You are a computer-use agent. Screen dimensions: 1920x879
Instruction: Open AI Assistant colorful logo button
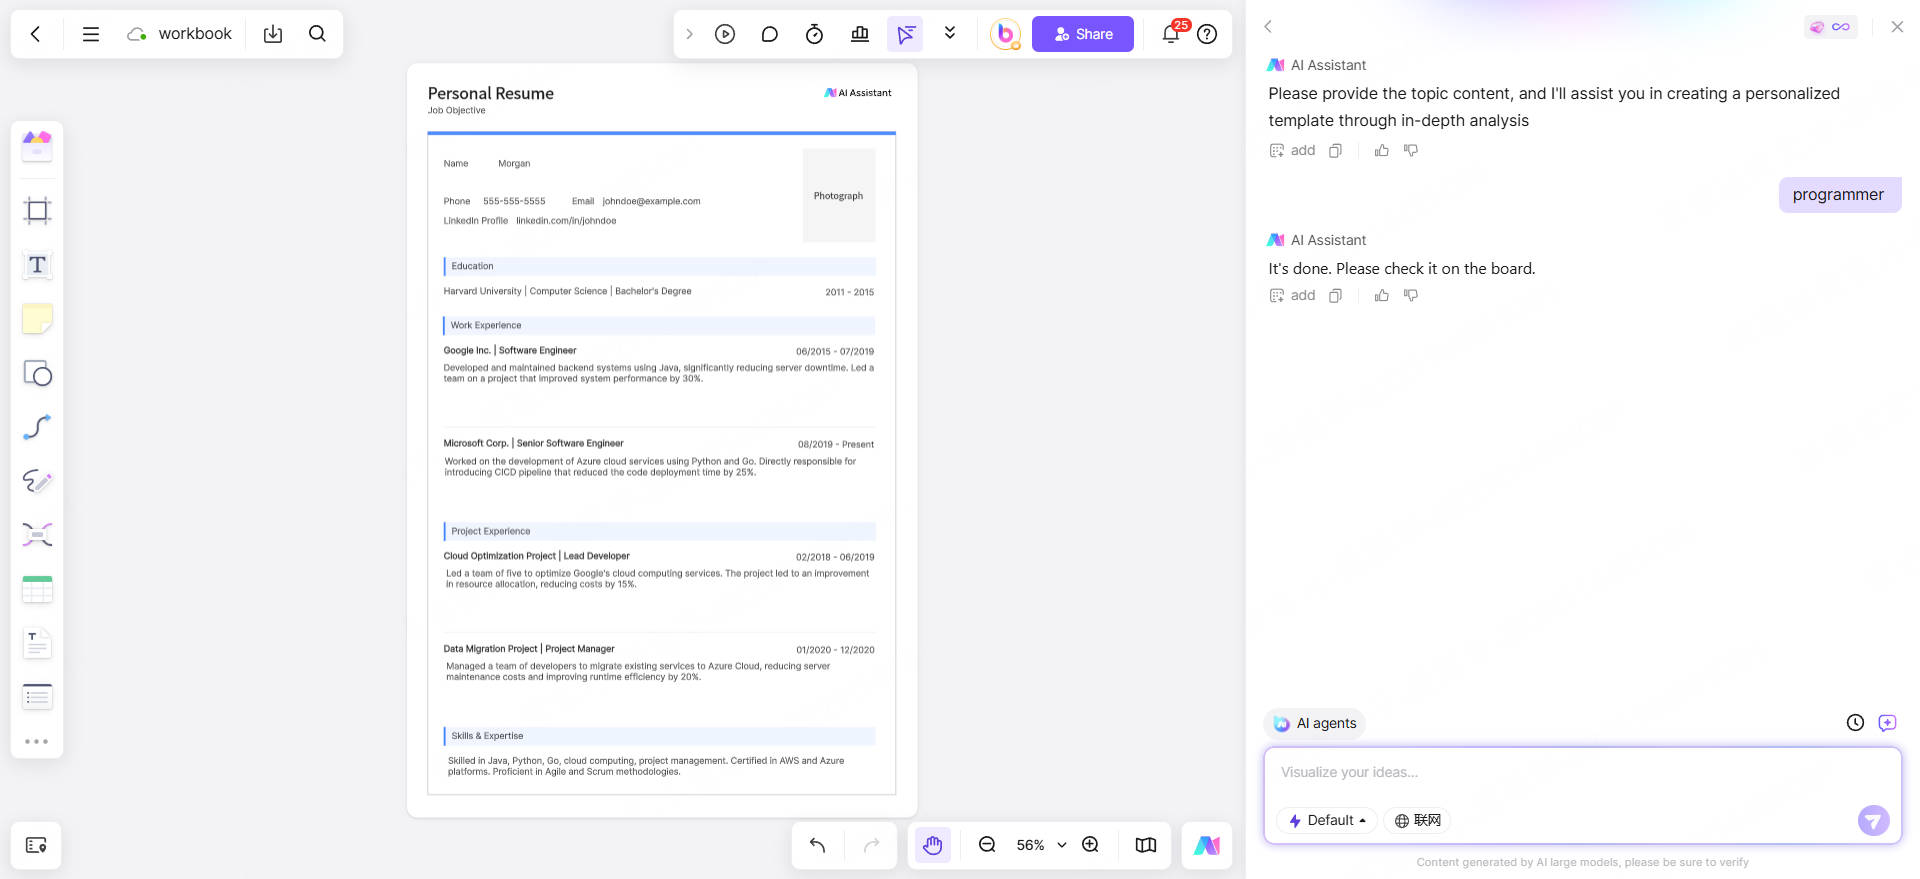click(x=1207, y=845)
